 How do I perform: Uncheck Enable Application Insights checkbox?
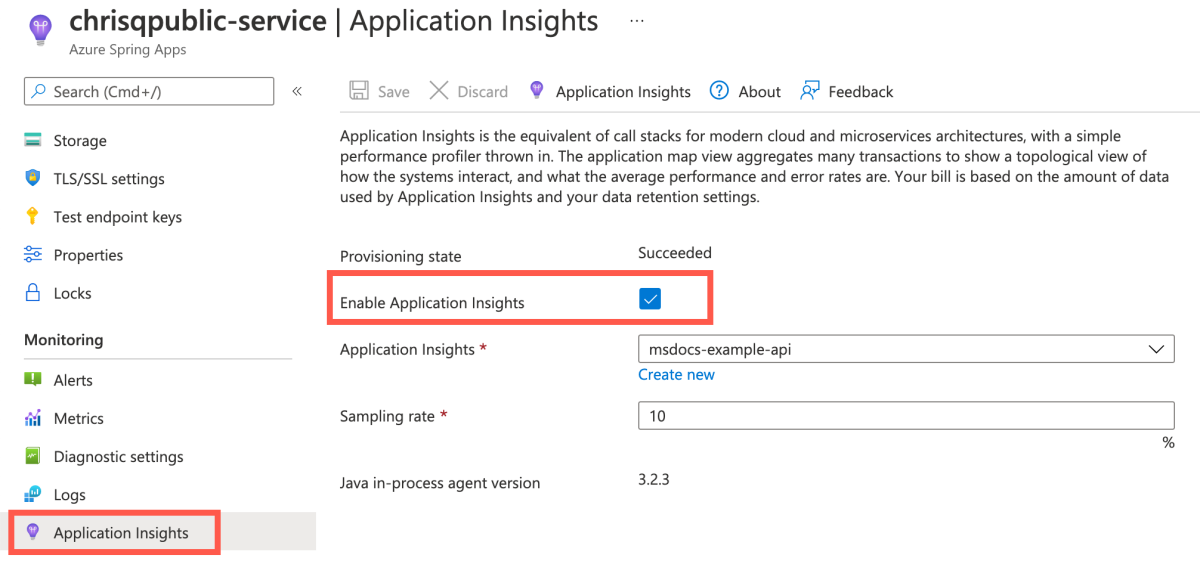click(x=650, y=299)
